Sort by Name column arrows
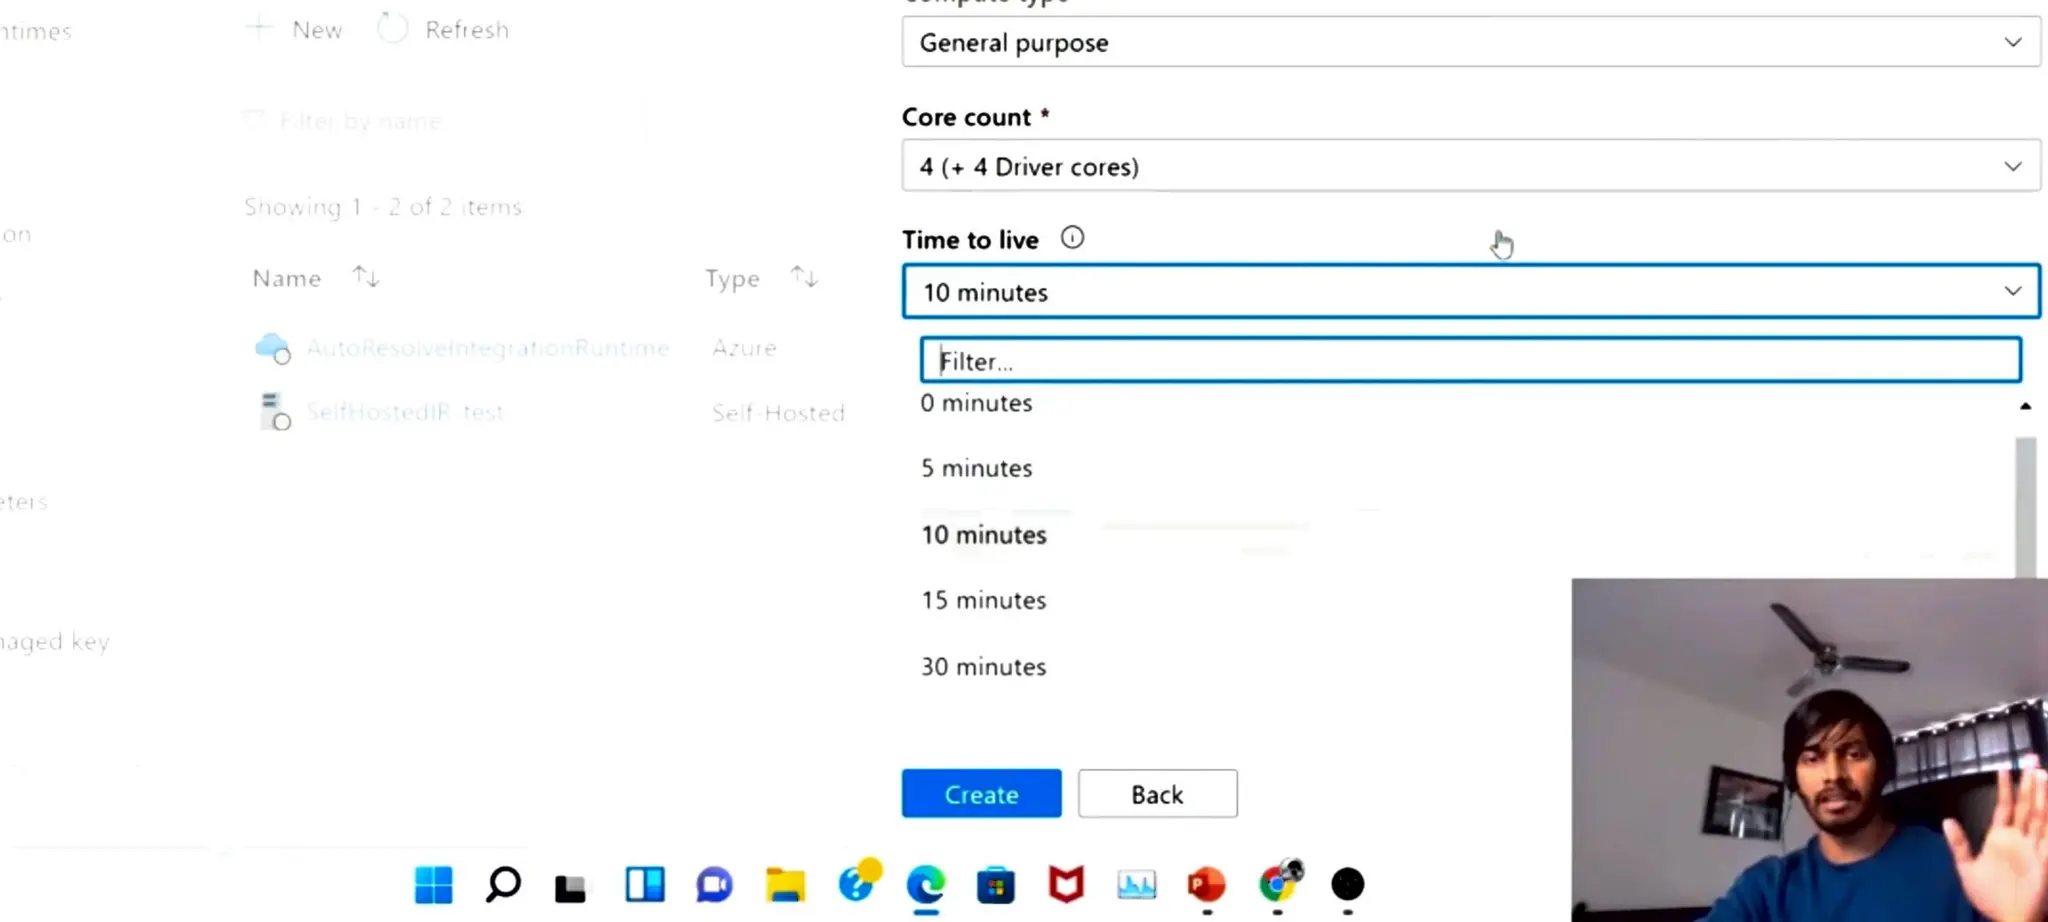 pyautogui.click(x=366, y=277)
